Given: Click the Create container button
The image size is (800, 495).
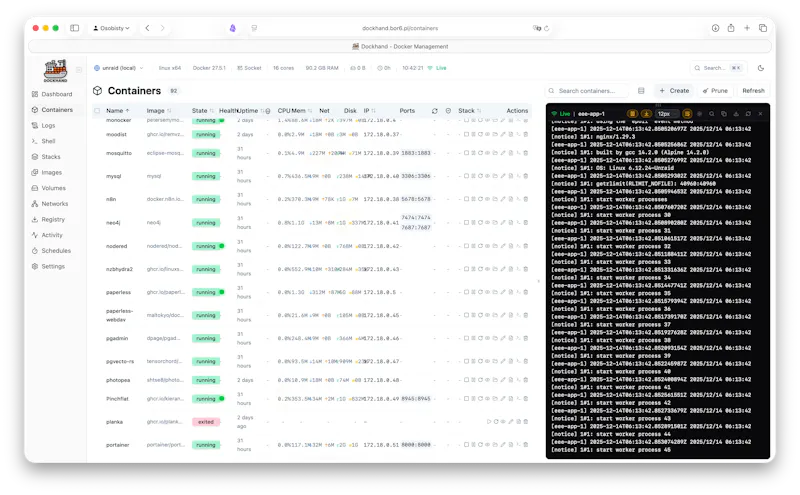Looking at the screenshot, I should 674,91.
